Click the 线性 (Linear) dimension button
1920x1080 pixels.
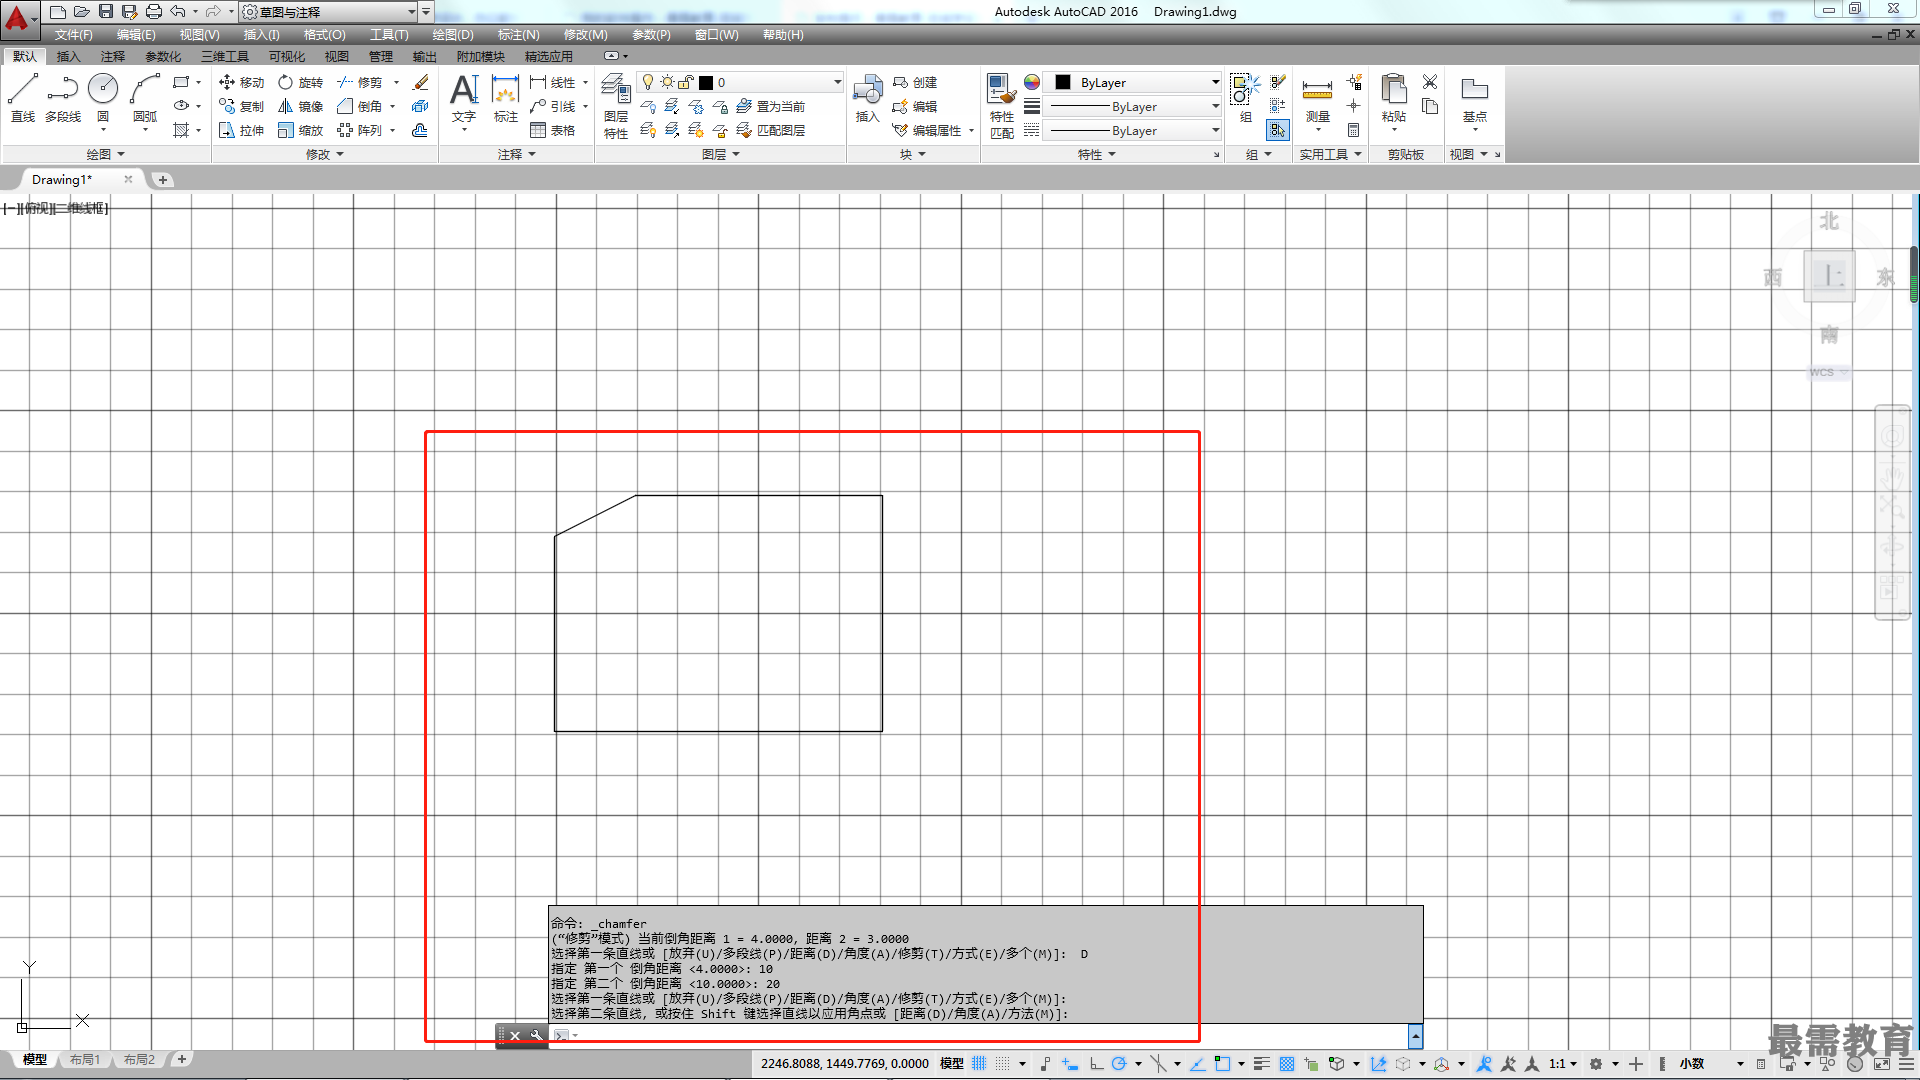click(x=553, y=82)
